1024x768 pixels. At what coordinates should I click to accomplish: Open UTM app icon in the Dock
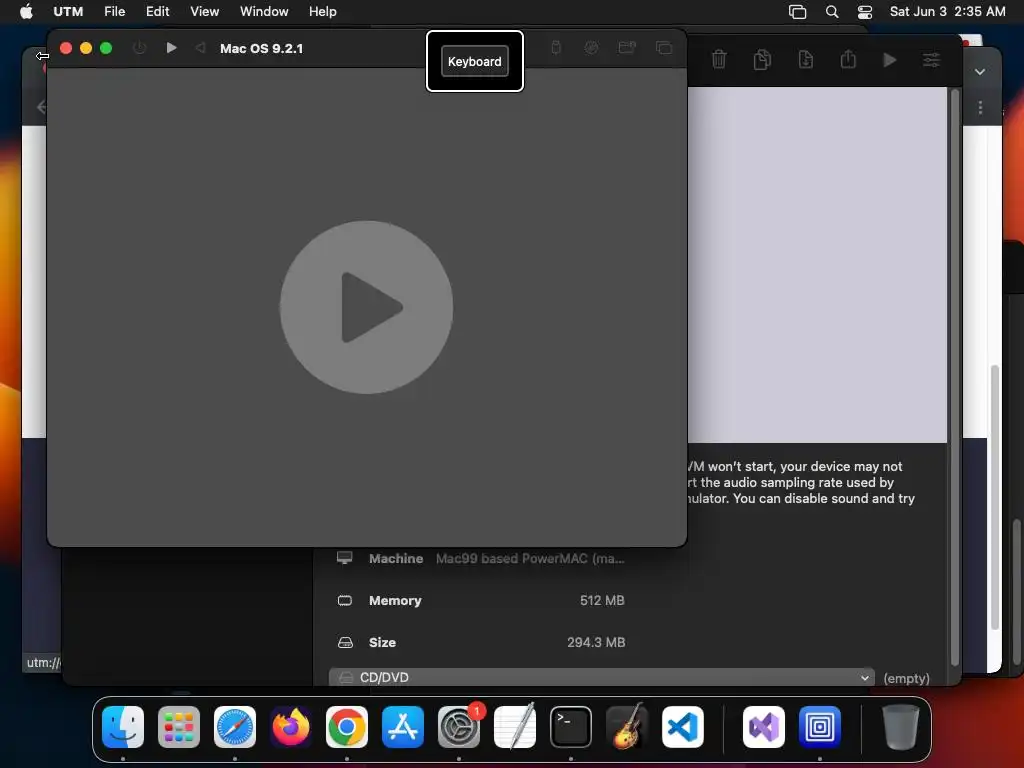pos(820,726)
